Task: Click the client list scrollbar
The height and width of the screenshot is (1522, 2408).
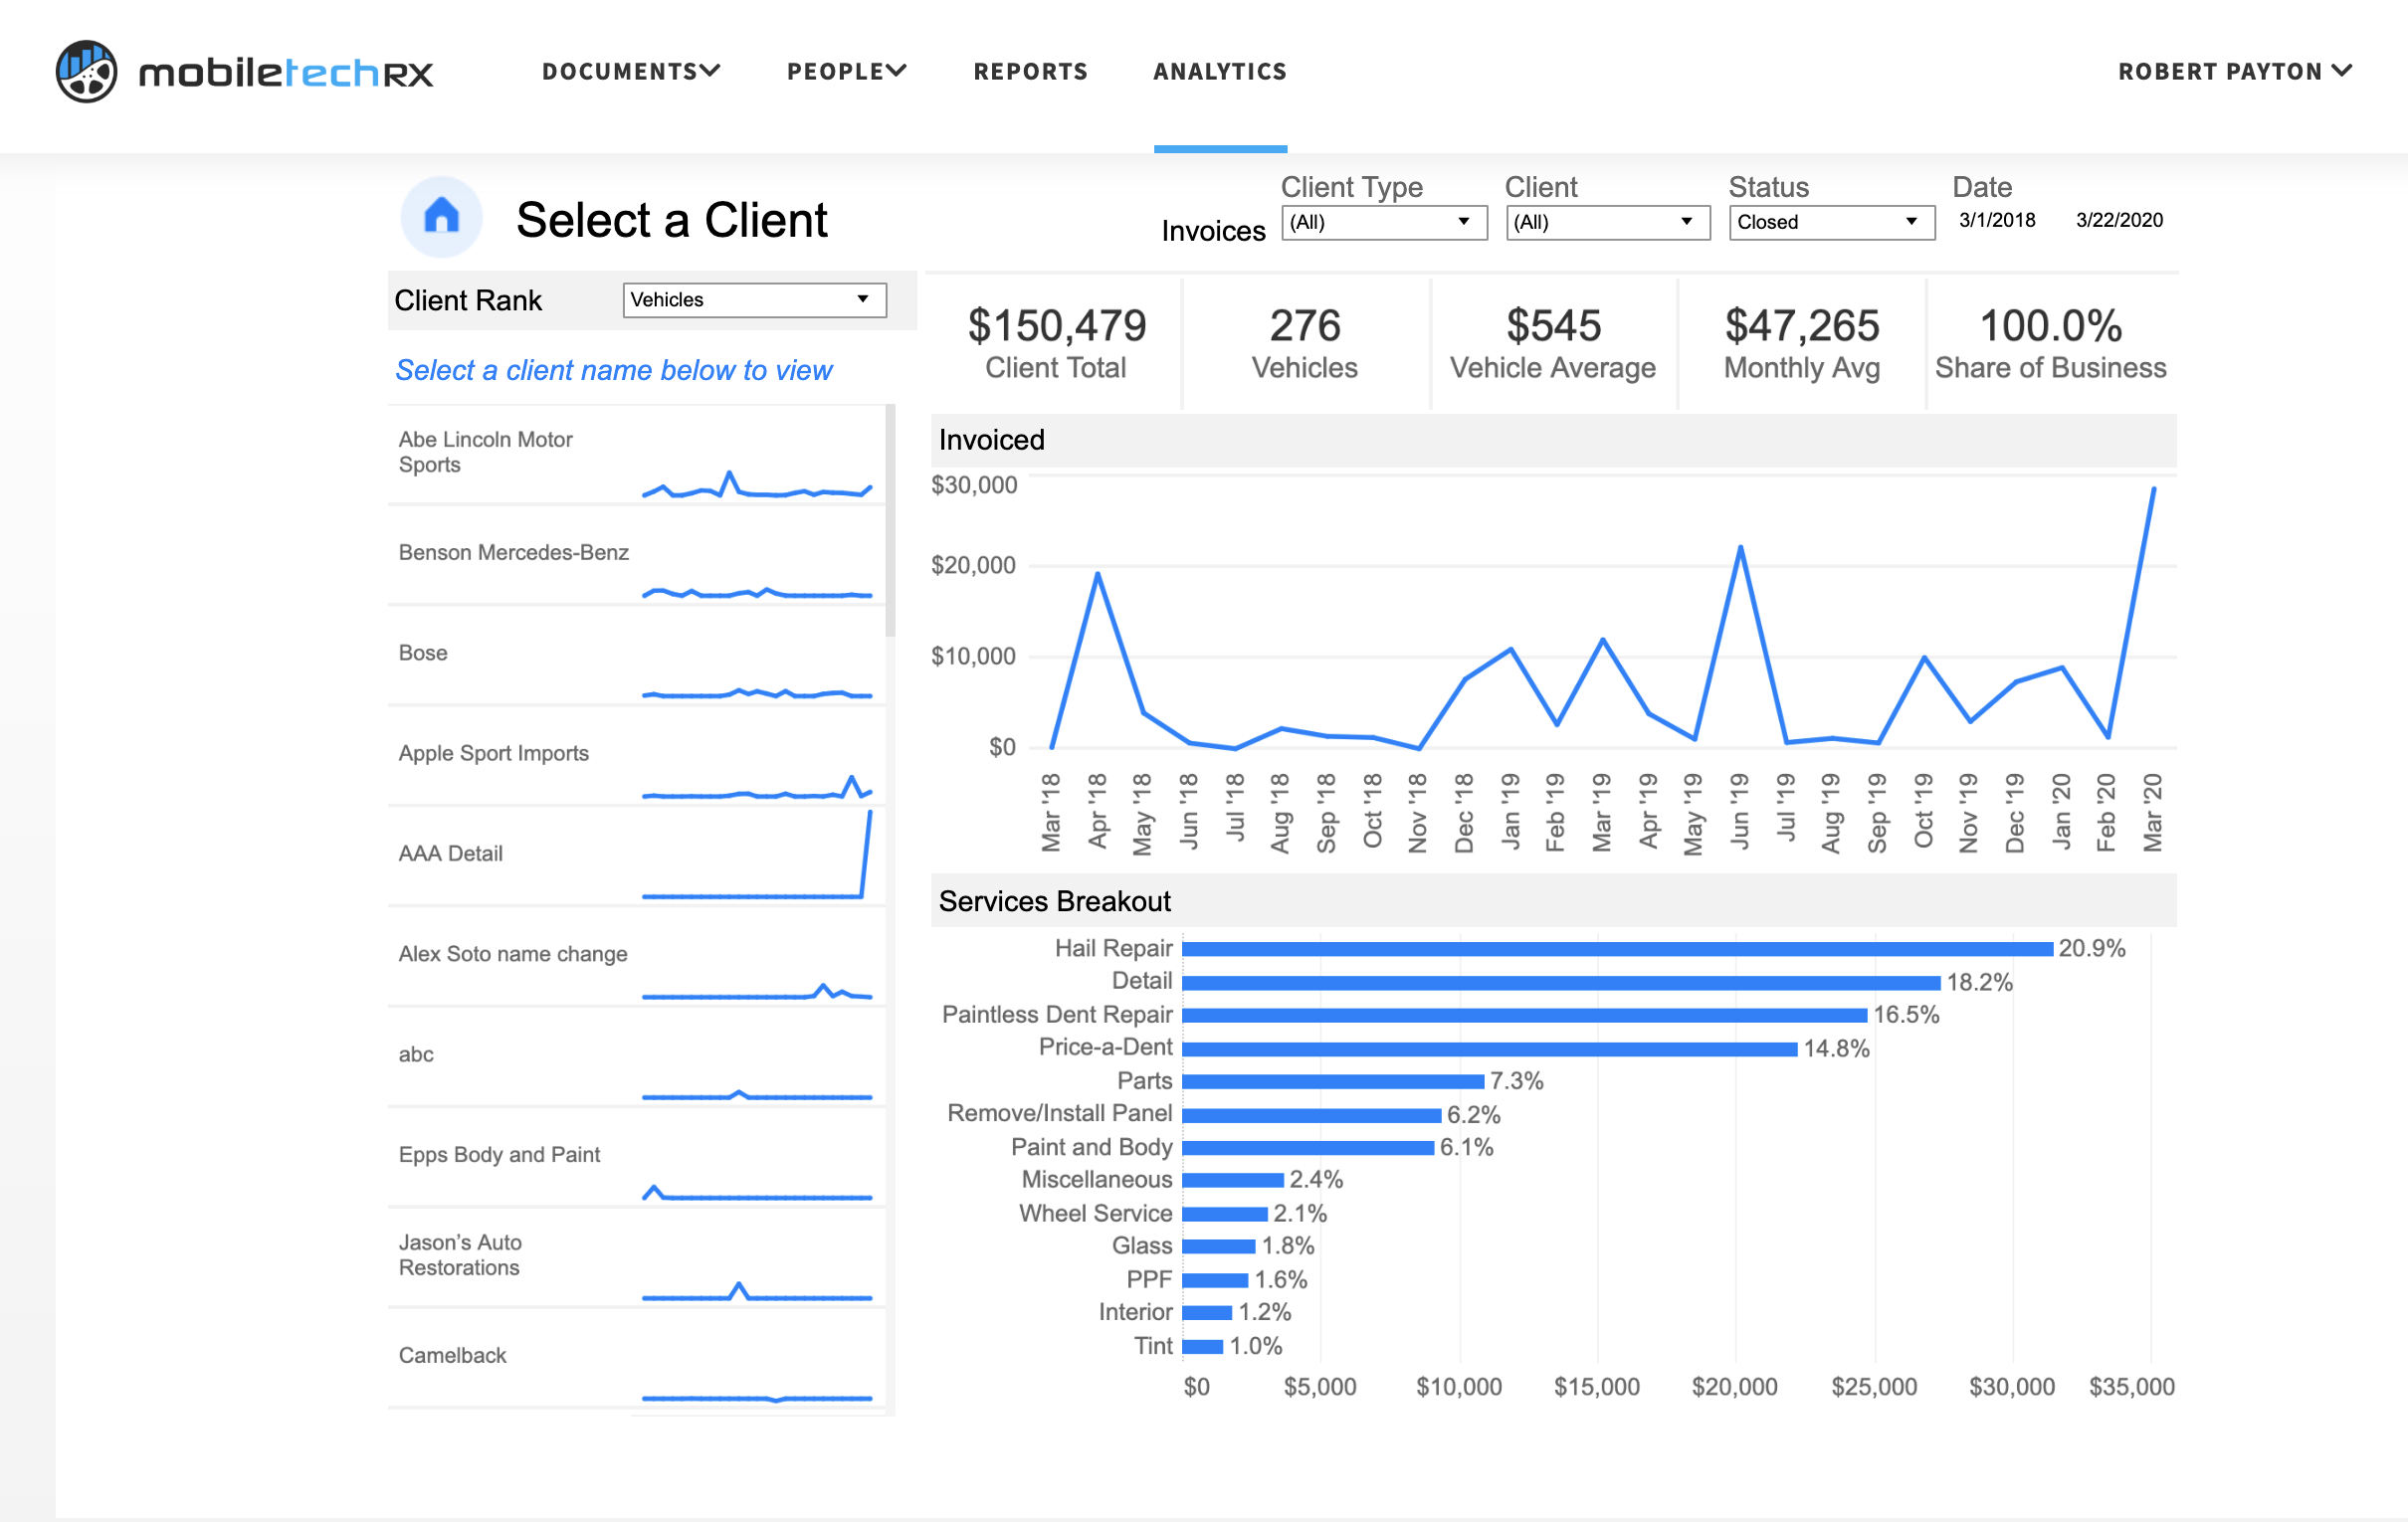Action: pos(890,520)
